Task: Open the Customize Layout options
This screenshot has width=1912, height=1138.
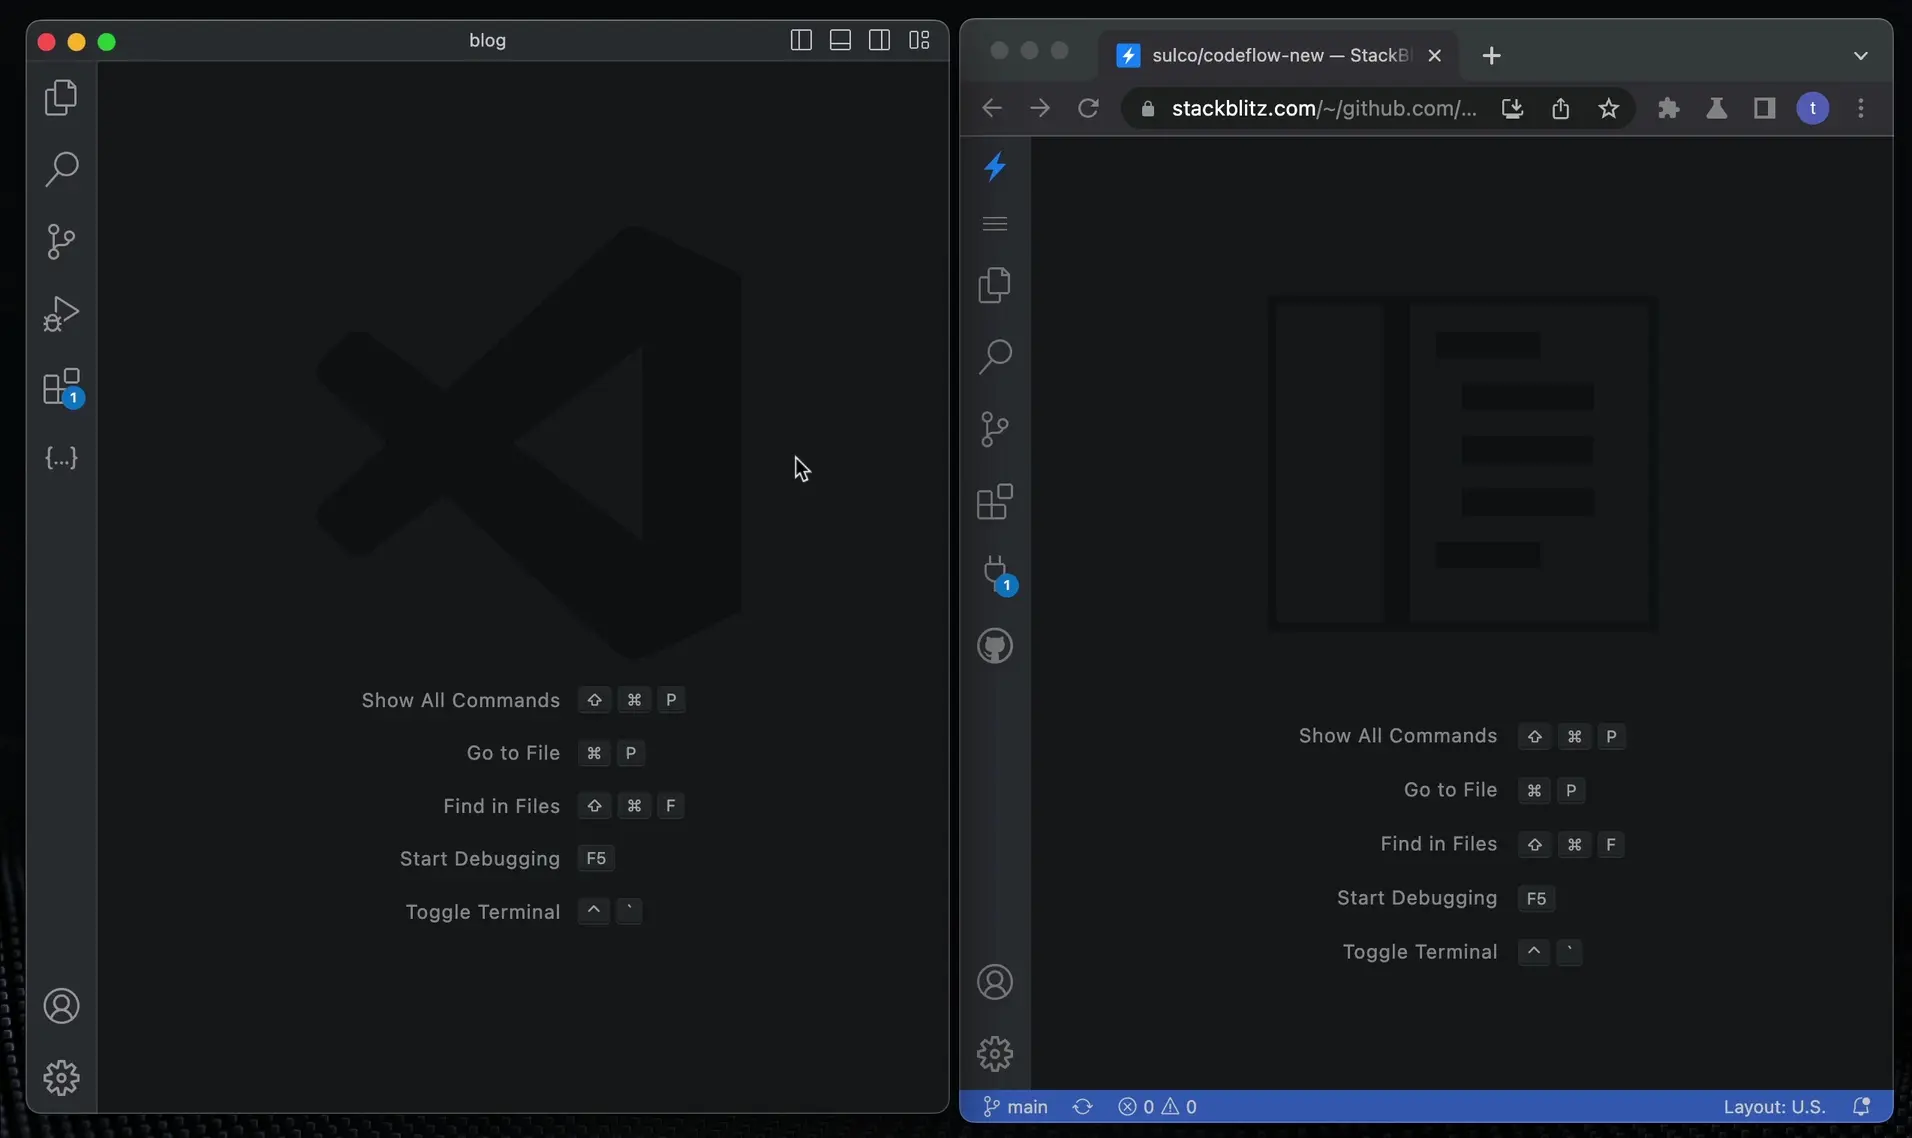Action: pyautogui.click(x=920, y=41)
